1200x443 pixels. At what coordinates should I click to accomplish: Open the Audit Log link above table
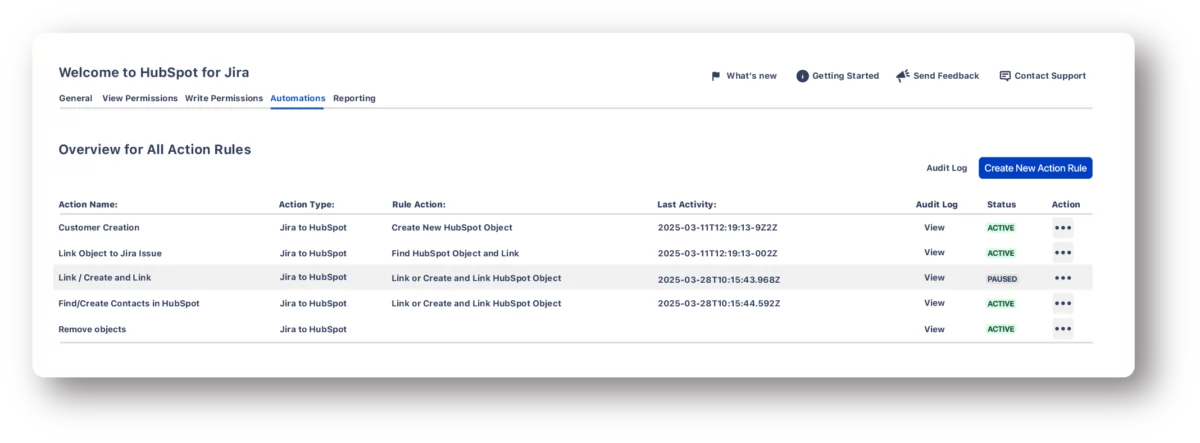click(946, 168)
